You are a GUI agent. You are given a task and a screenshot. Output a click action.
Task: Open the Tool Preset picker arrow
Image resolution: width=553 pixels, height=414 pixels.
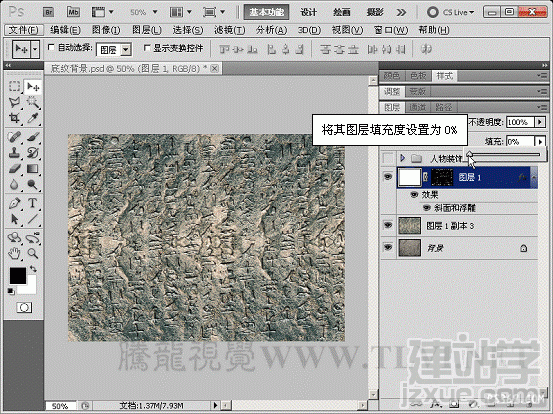(35, 49)
